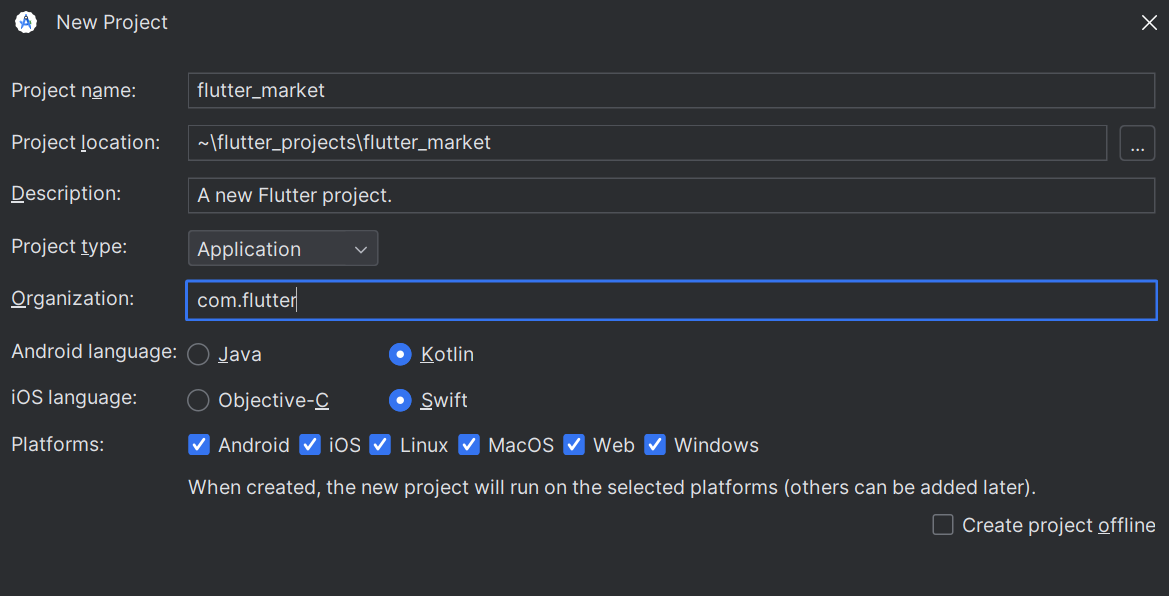The image size is (1169, 596).
Task: Uncheck the Linux platform checkbox
Action: pyautogui.click(x=380, y=445)
